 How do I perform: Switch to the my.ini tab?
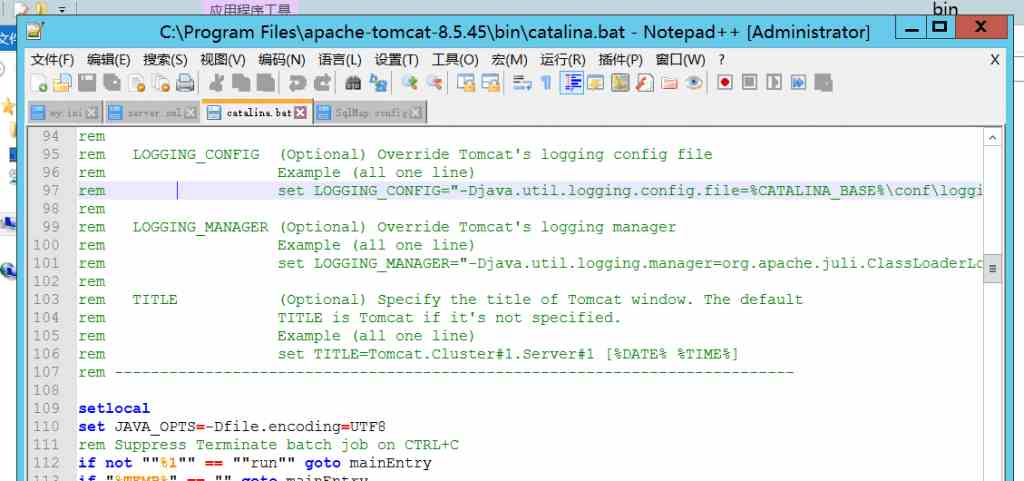click(x=65, y=113)
